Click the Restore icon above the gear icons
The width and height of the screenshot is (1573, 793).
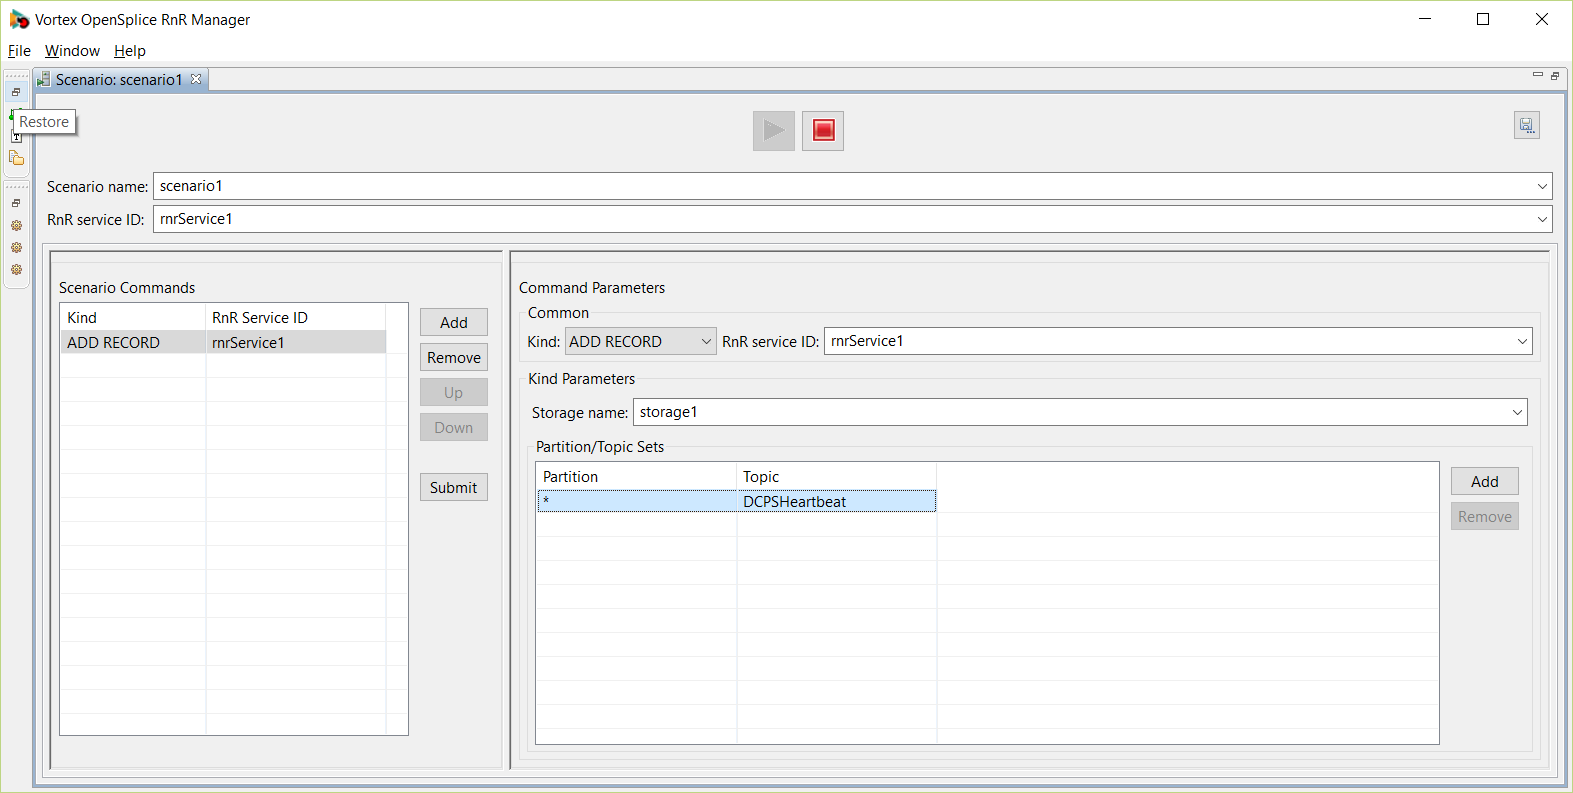tap(16, 203)
